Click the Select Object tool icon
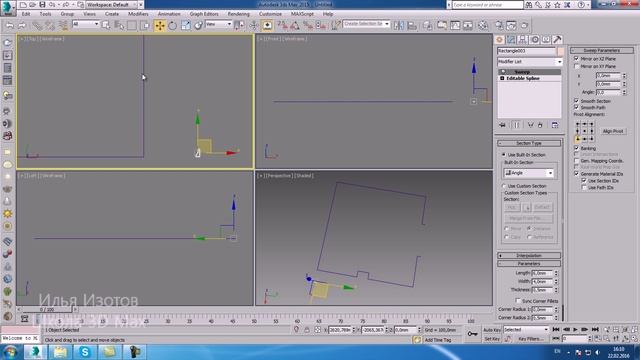The height and width of the screenshot is (360, 640). [x=106, y=25]
